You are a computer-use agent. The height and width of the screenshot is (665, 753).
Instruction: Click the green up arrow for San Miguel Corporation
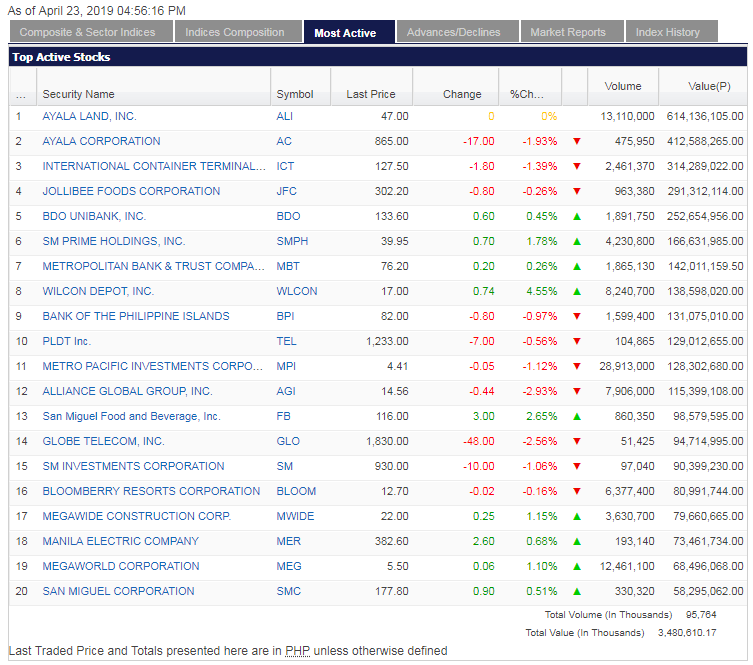pyautogui.click(x=576, y=591)
